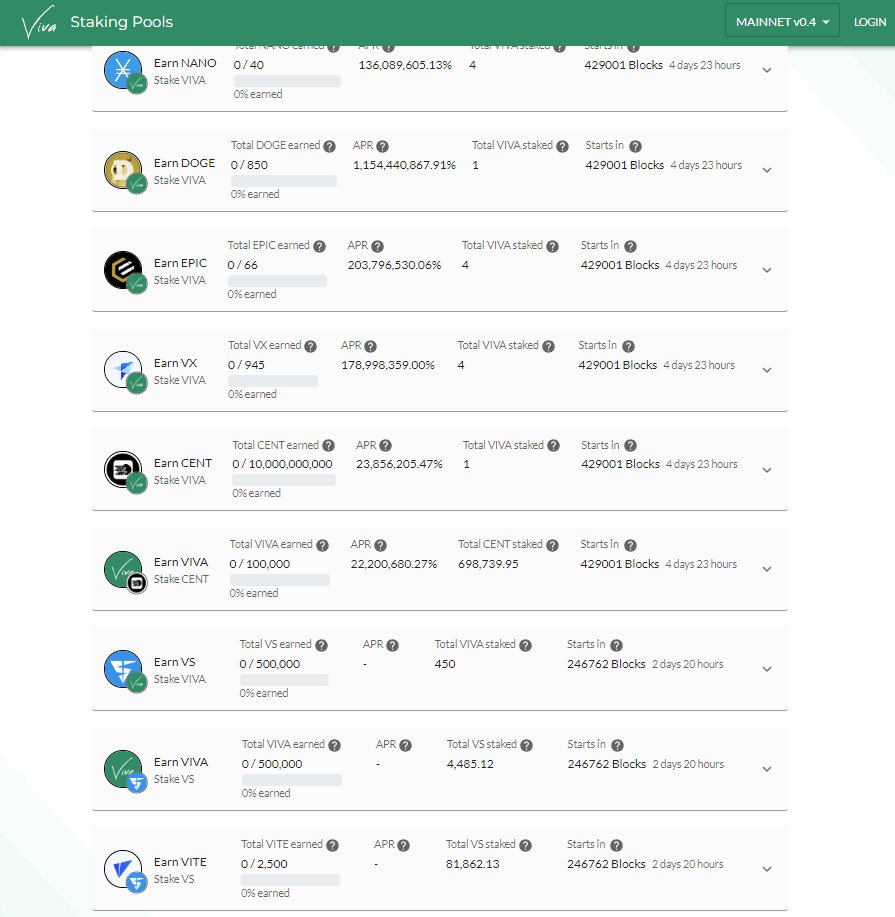Click 246762 Blocks in Earn VS row
Image resolution: width=895 pixels, height=917 pixels.
click(x=606, y=664)
